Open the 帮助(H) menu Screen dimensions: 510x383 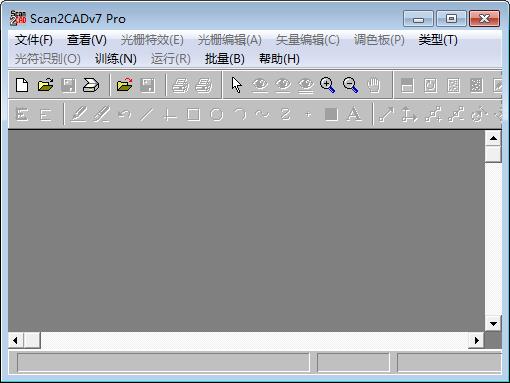(x=279, y=59)
